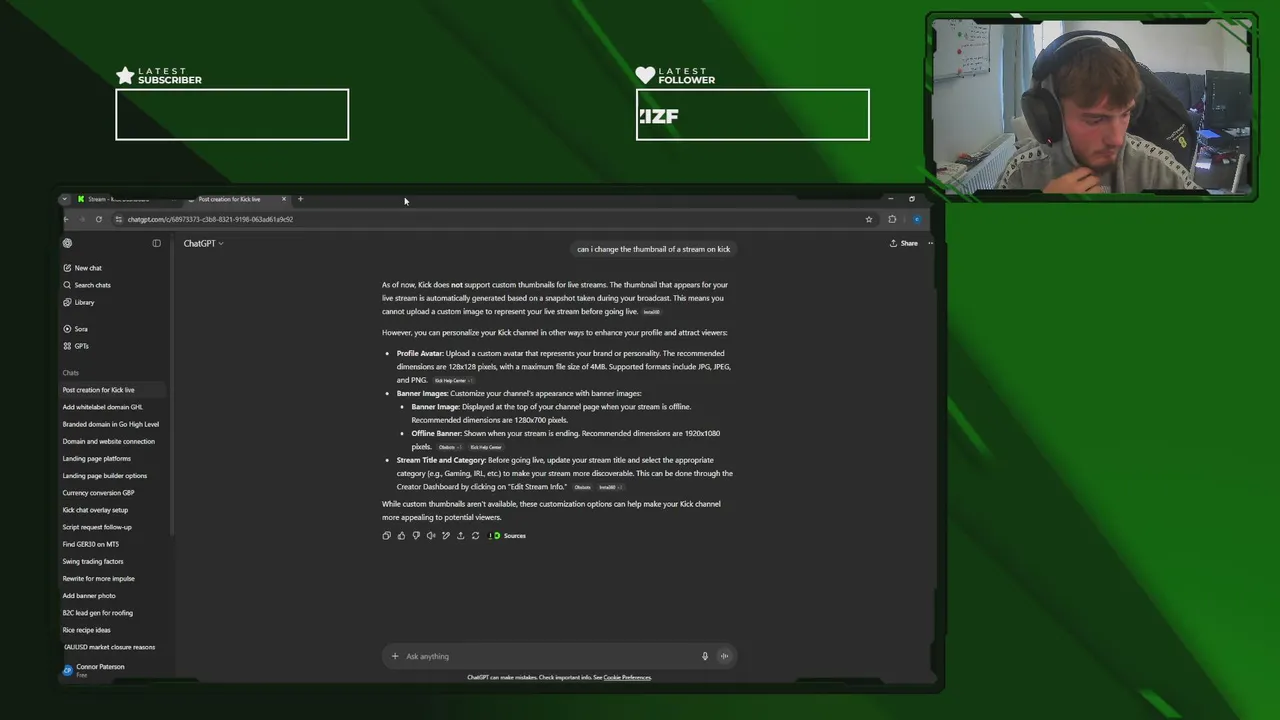Open the Add whitelabel domain GHL chat
Viewport: 1280px width, 720px height.
tap(113, 407)
